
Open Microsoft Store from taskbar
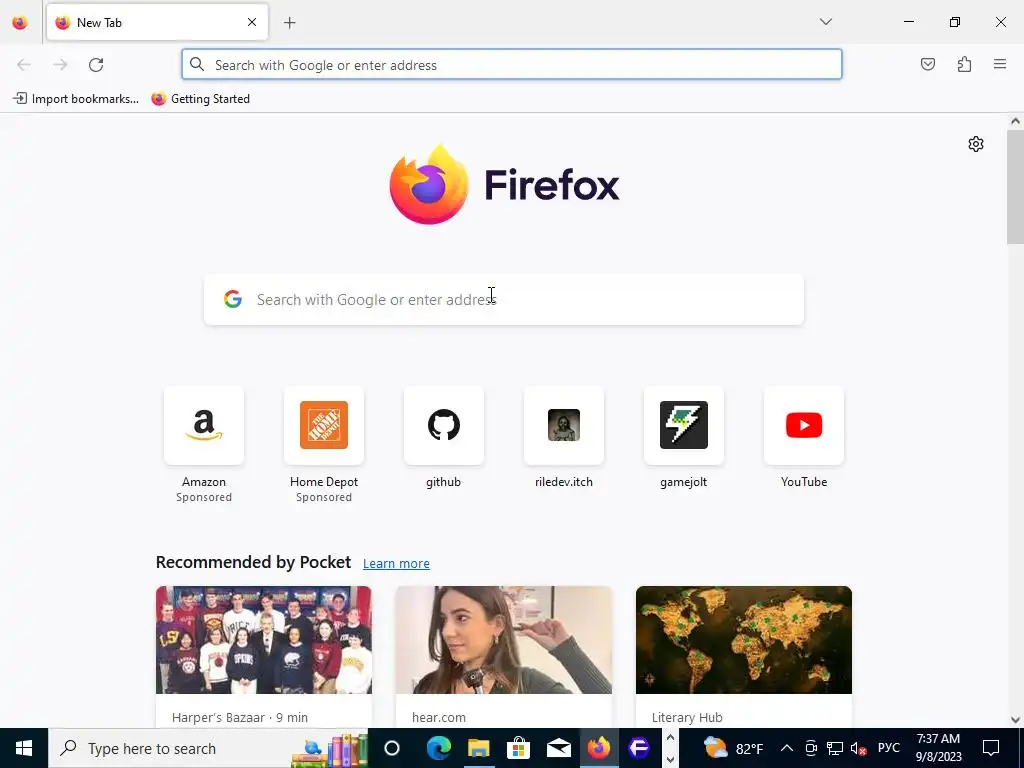click(519, 748)
